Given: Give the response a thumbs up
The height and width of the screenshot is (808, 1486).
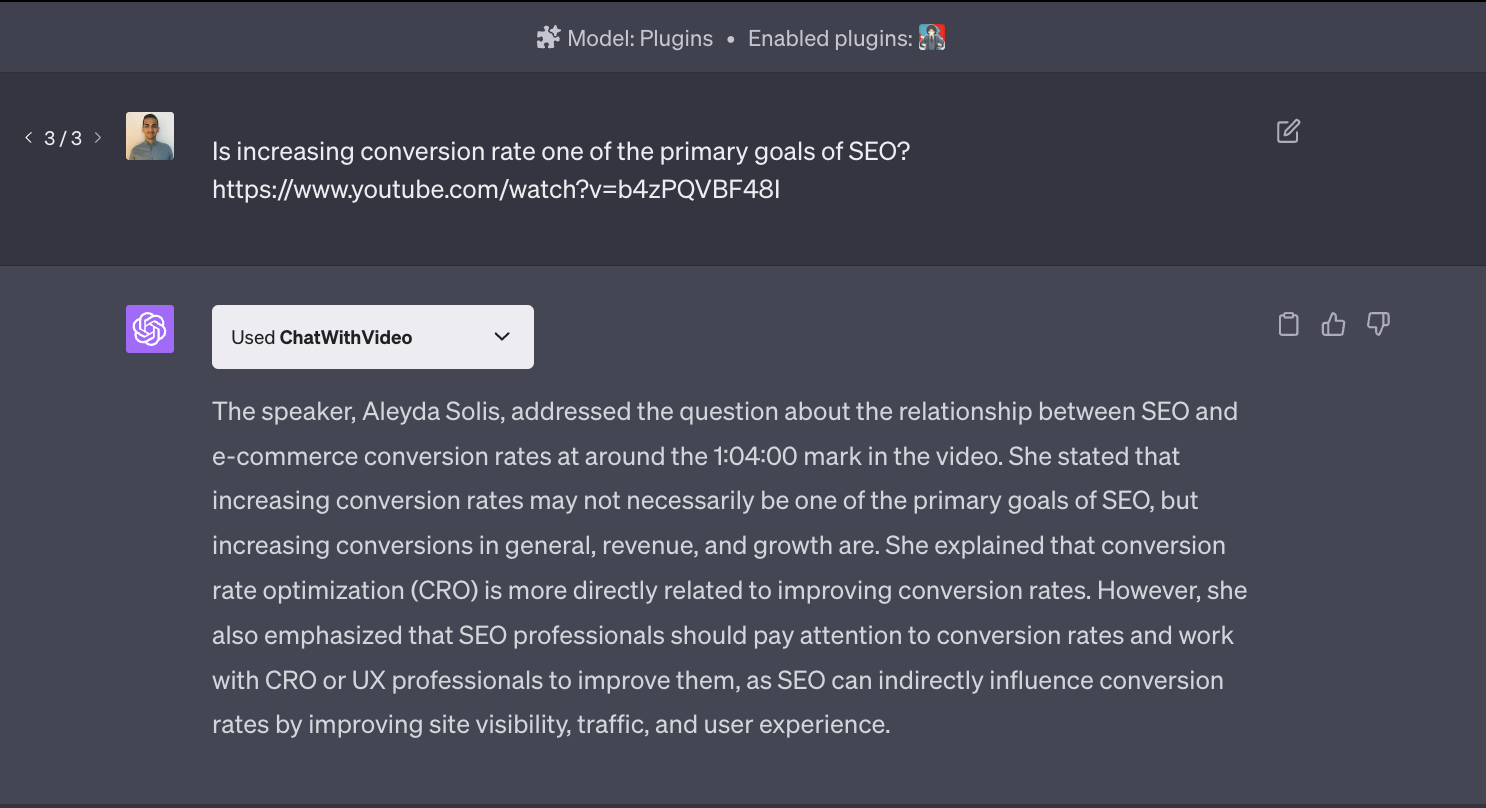Looking at the screenshot, I should pos(1333,324).
